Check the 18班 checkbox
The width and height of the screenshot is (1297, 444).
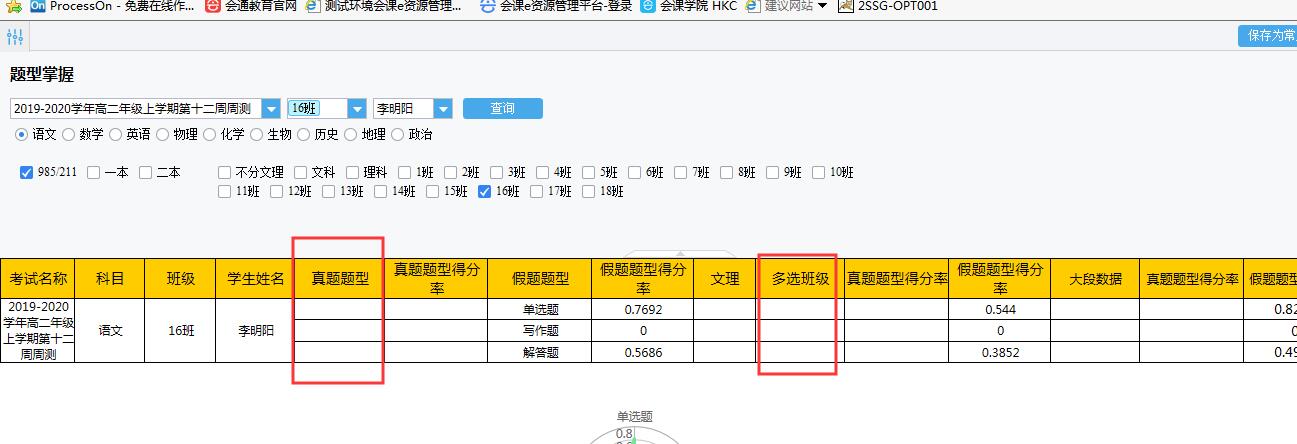(x=588, y=191)
